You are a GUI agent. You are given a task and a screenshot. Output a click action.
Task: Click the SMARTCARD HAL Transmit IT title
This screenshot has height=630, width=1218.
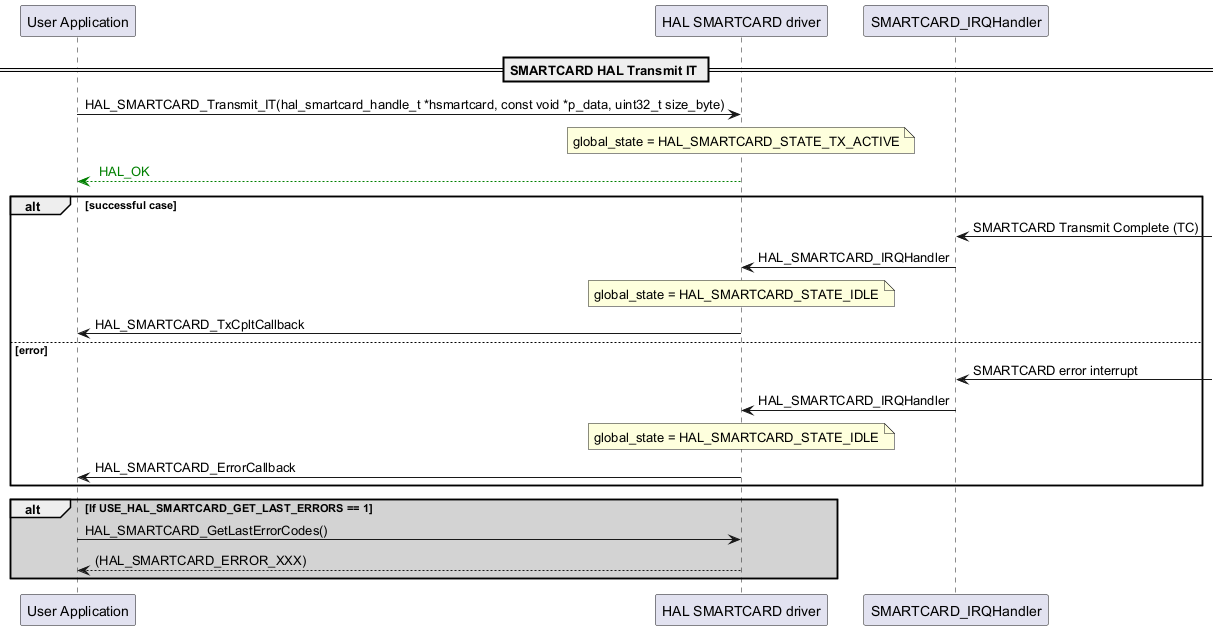603,70
